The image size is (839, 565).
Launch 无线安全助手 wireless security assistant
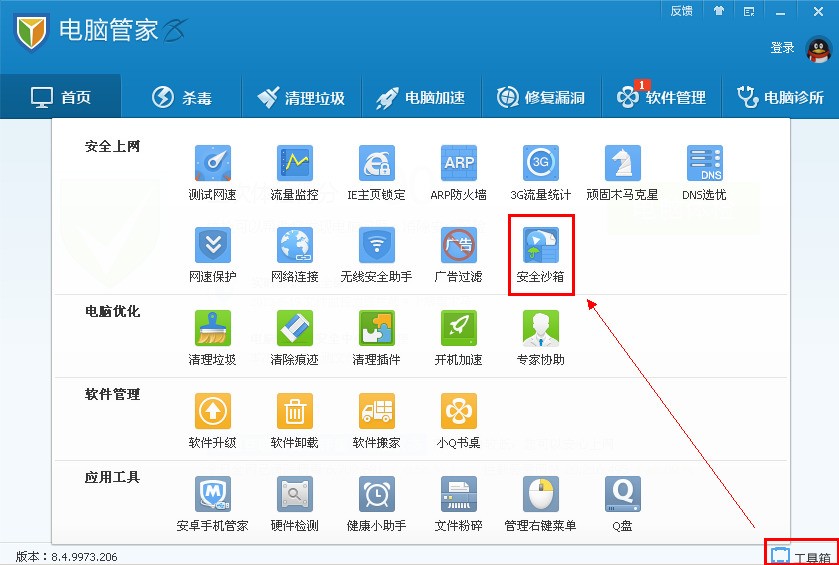tap(376, 255)
